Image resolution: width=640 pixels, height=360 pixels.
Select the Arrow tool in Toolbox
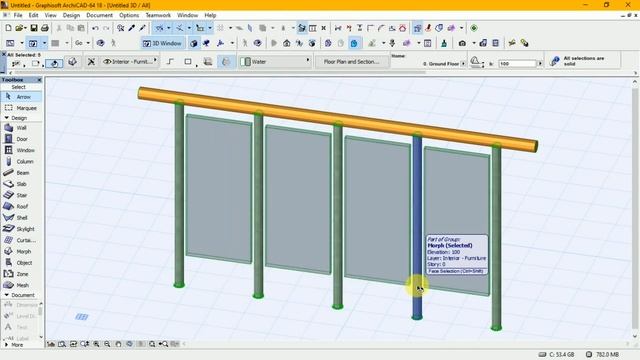[21, 97]
